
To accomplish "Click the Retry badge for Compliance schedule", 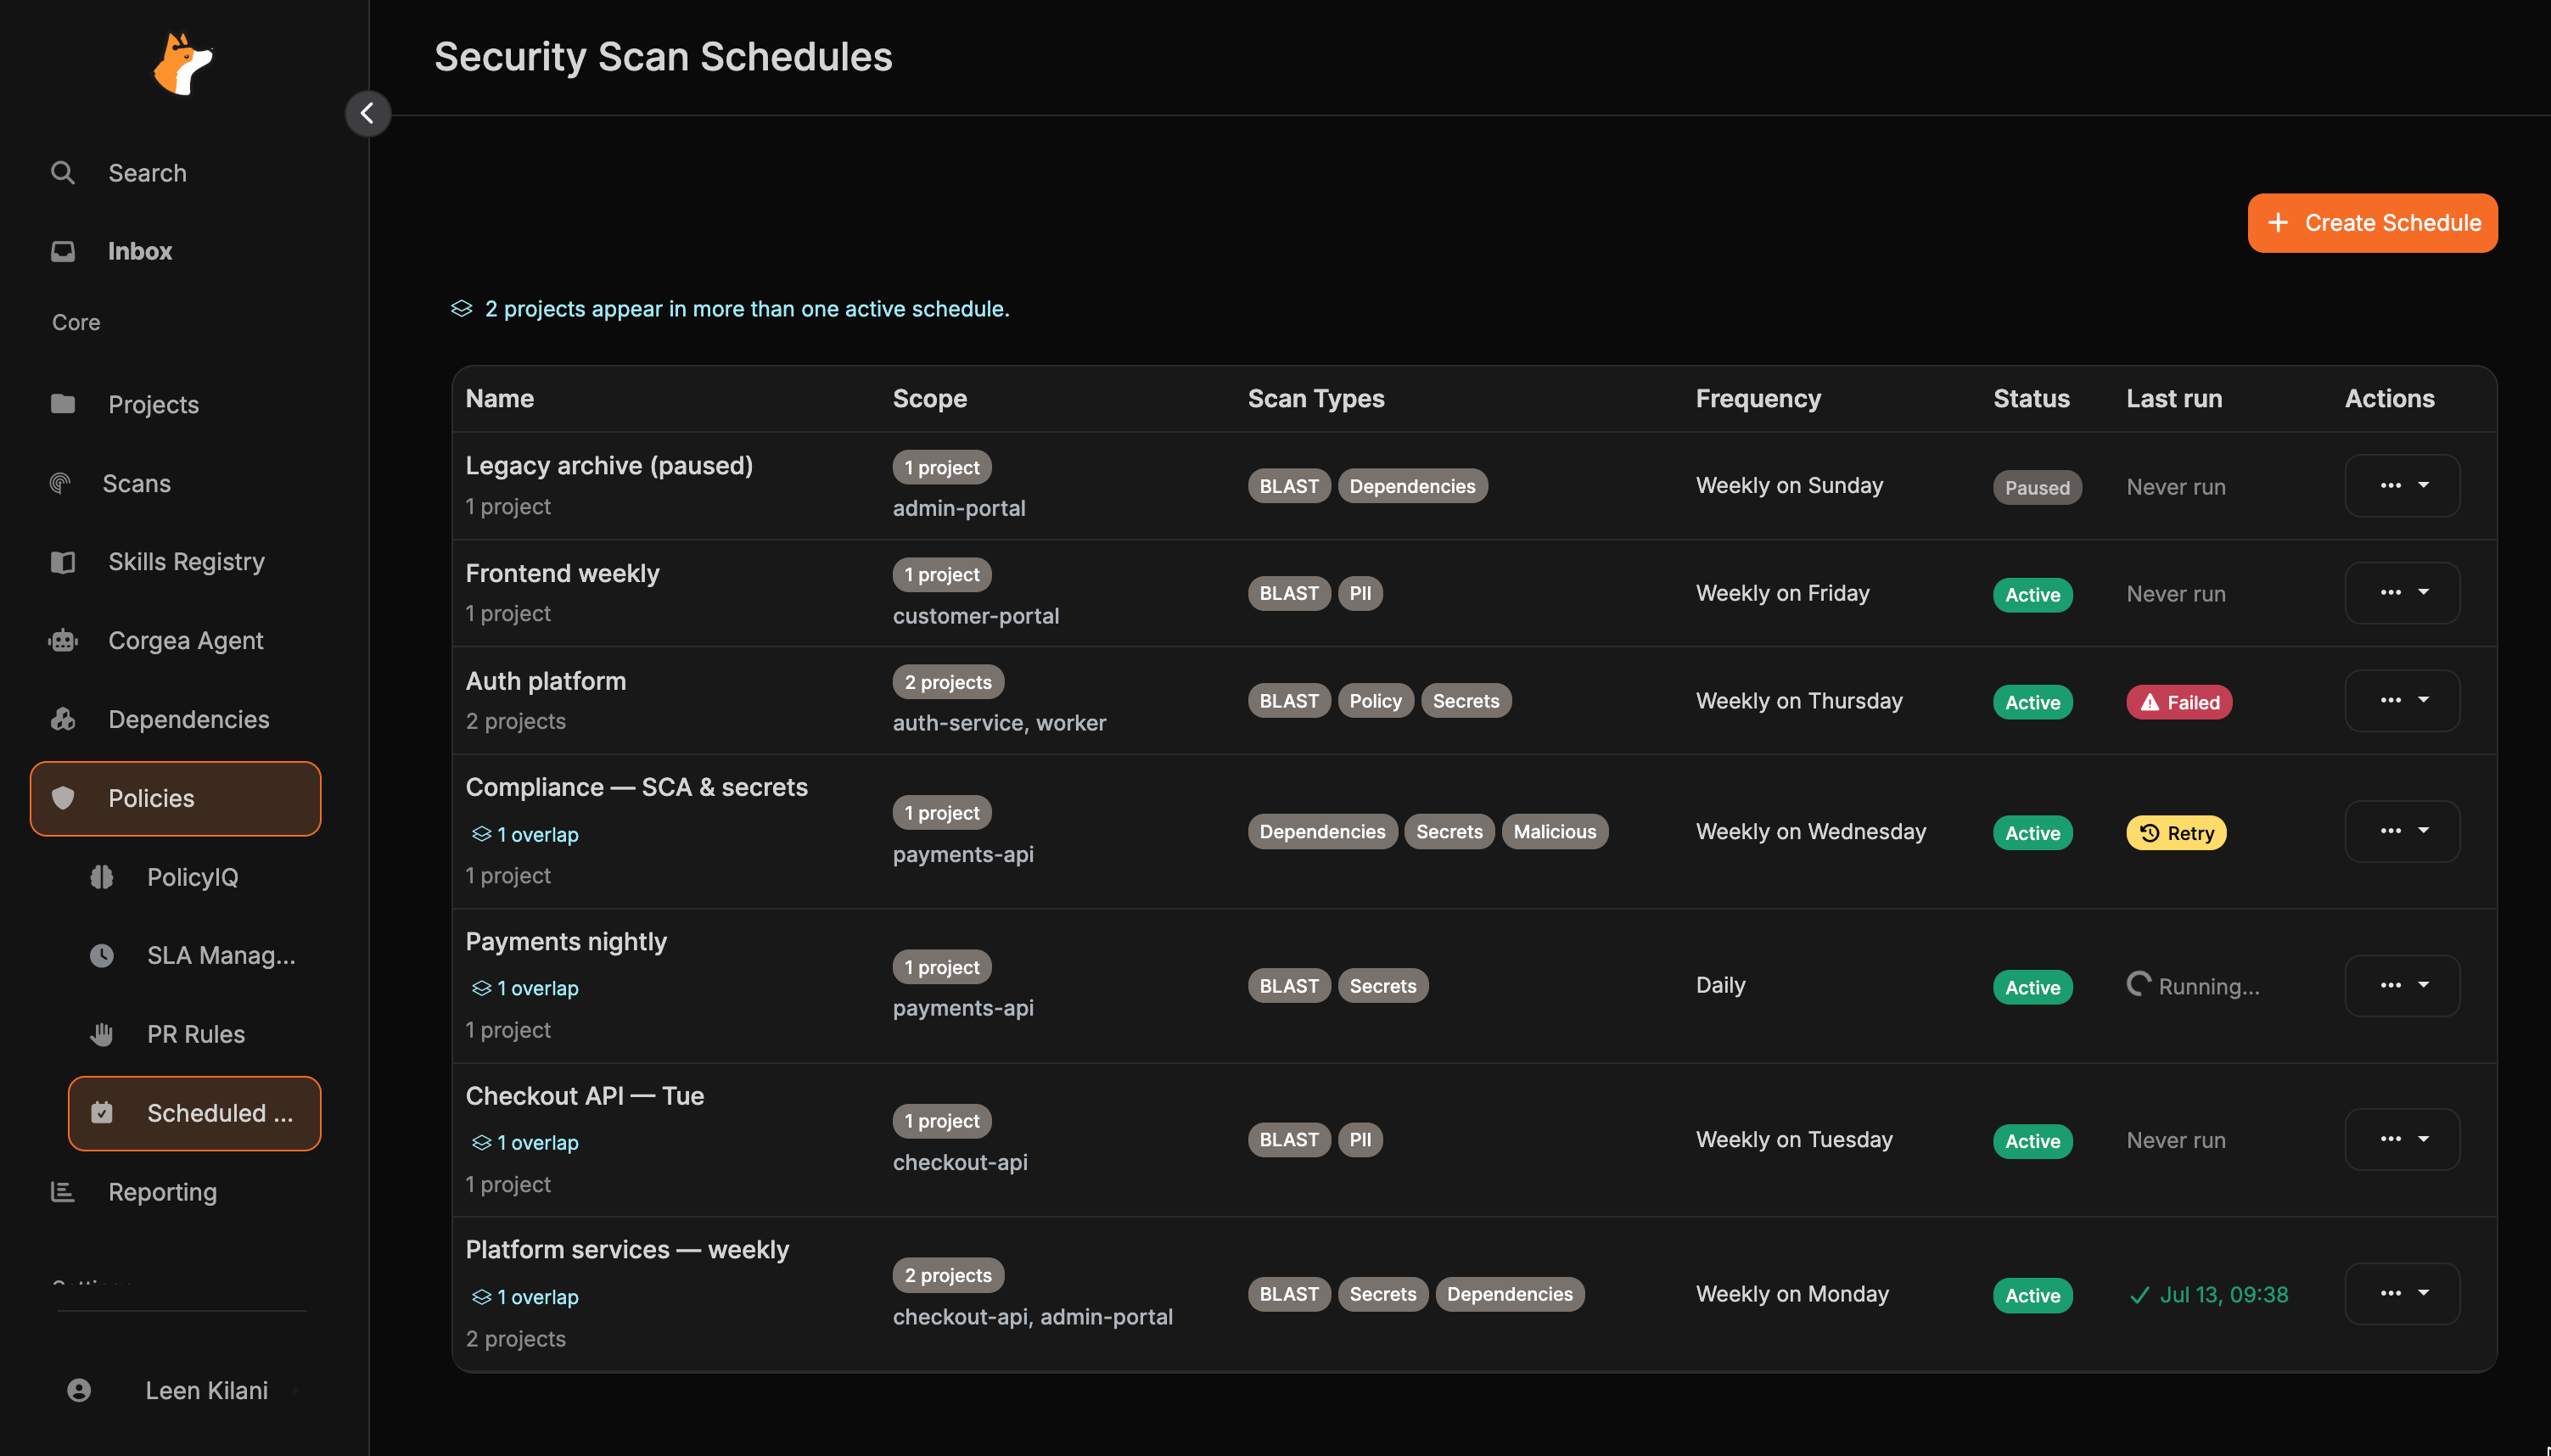I will click(2176, 833).
